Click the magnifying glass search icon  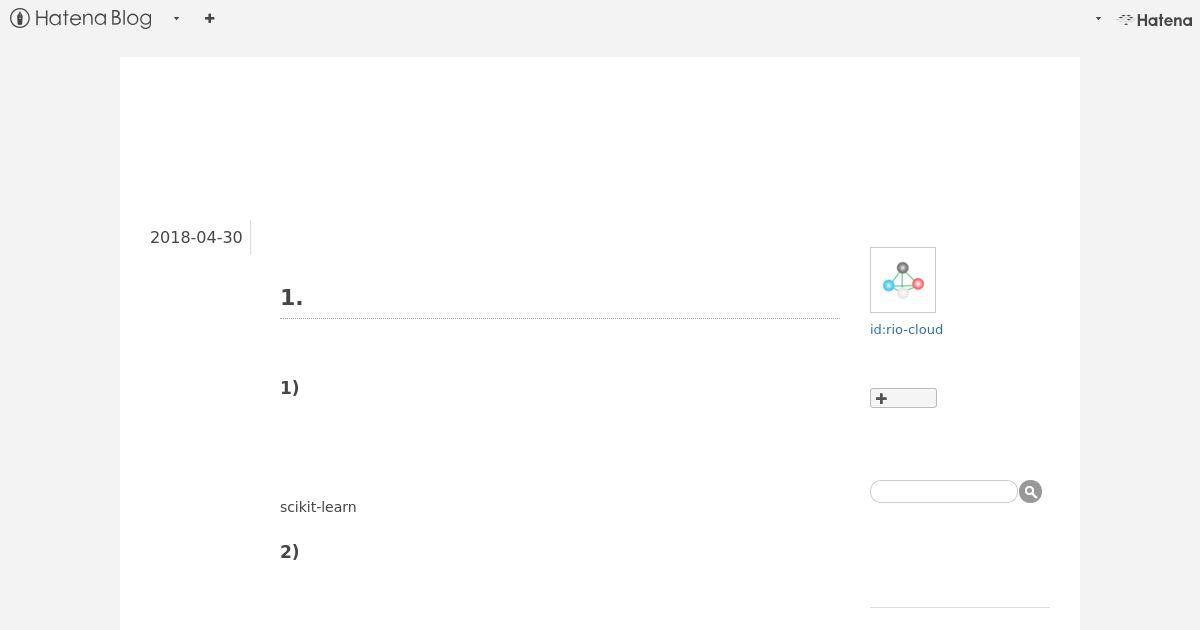(x=1030, y=491)
